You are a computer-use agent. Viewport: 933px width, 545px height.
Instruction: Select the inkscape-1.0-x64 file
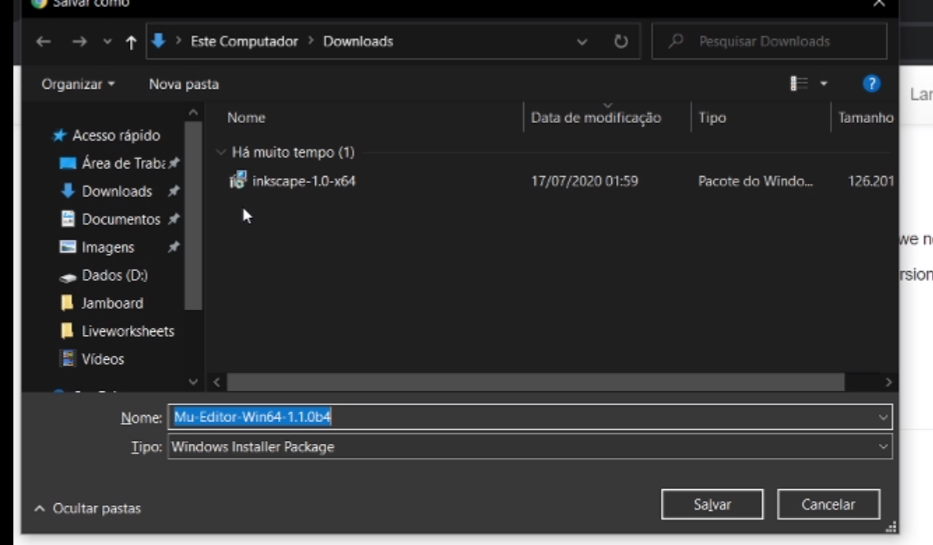point(303,181)
